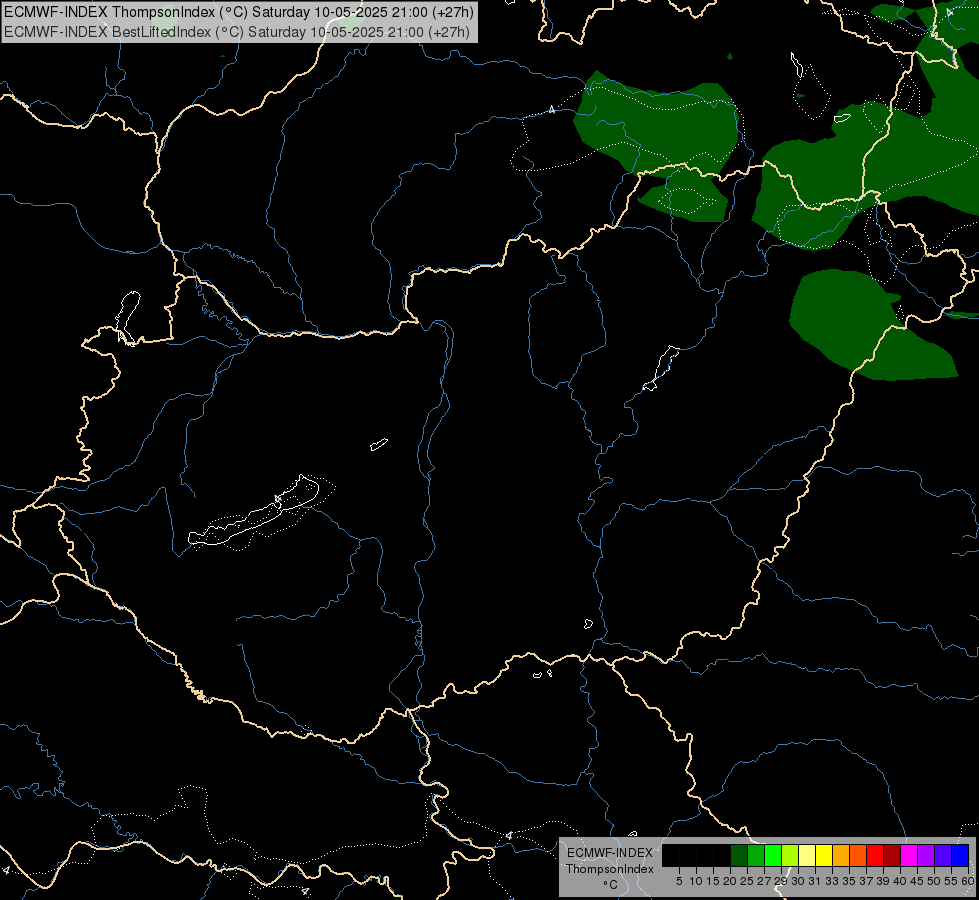The width and height of the screenshot is (979, 900).
Task: Click the legend scale value 31
Action: (x=815, y=881)
